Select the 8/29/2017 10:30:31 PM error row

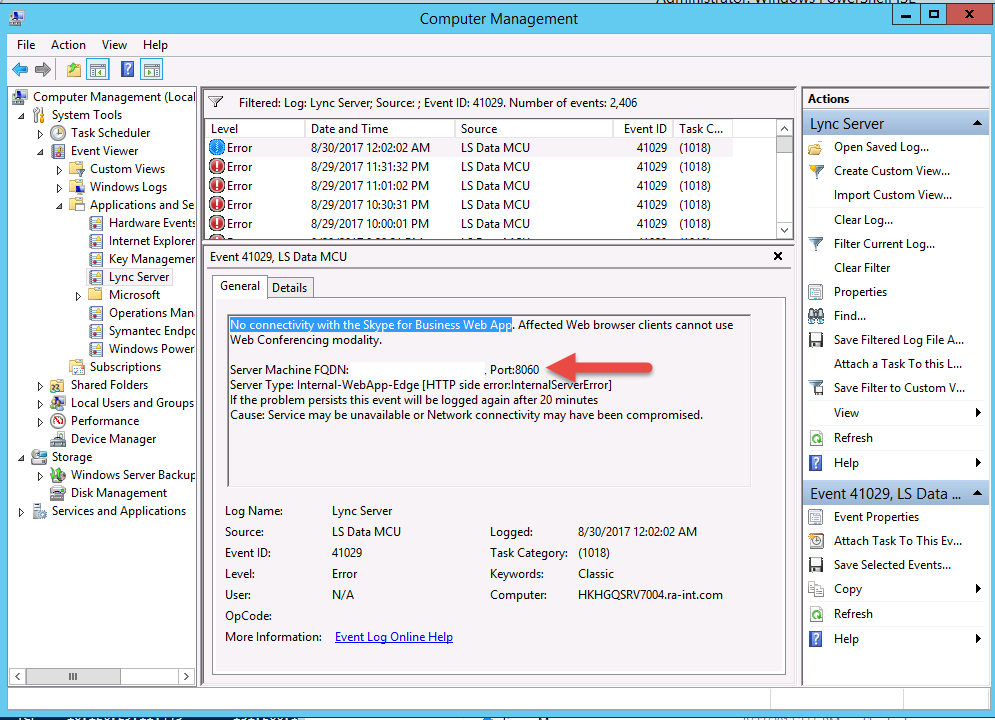pos(468,205)
